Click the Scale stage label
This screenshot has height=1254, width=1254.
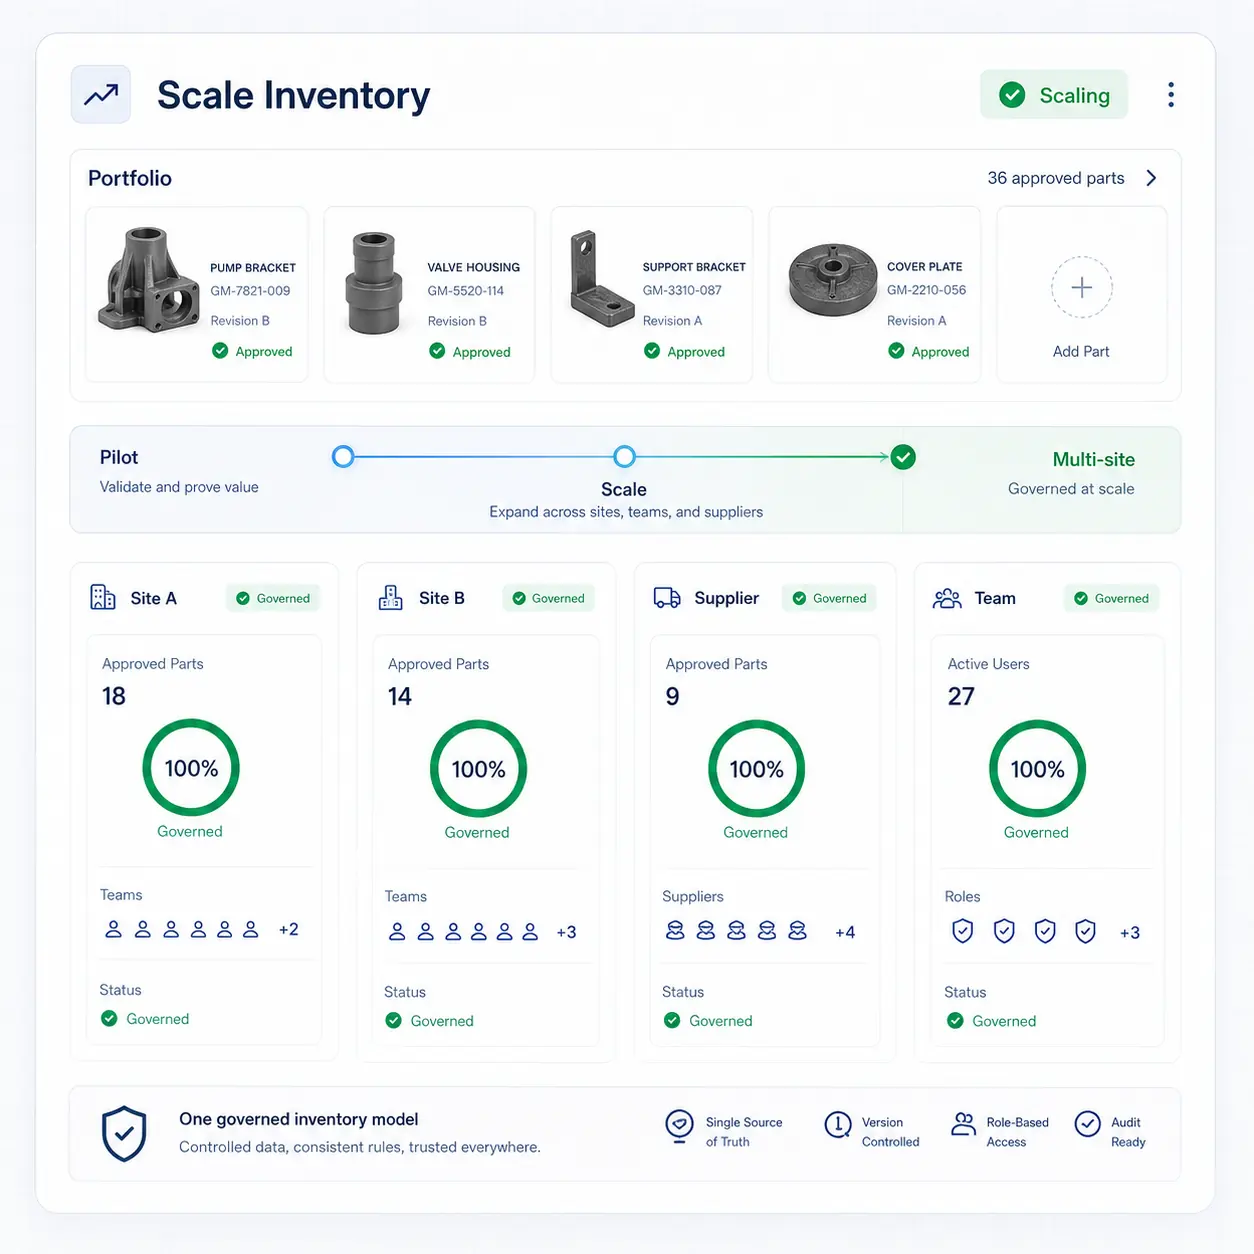click(624, 490)
